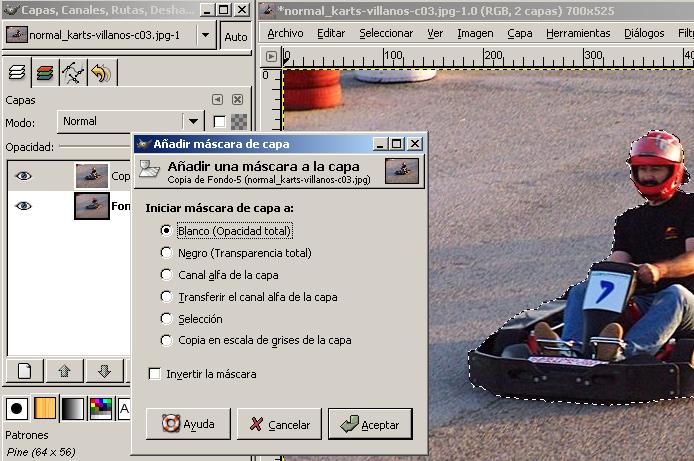
Task: Open the Imagen menu
Action: pyautogui.click(x=475, y=33)
